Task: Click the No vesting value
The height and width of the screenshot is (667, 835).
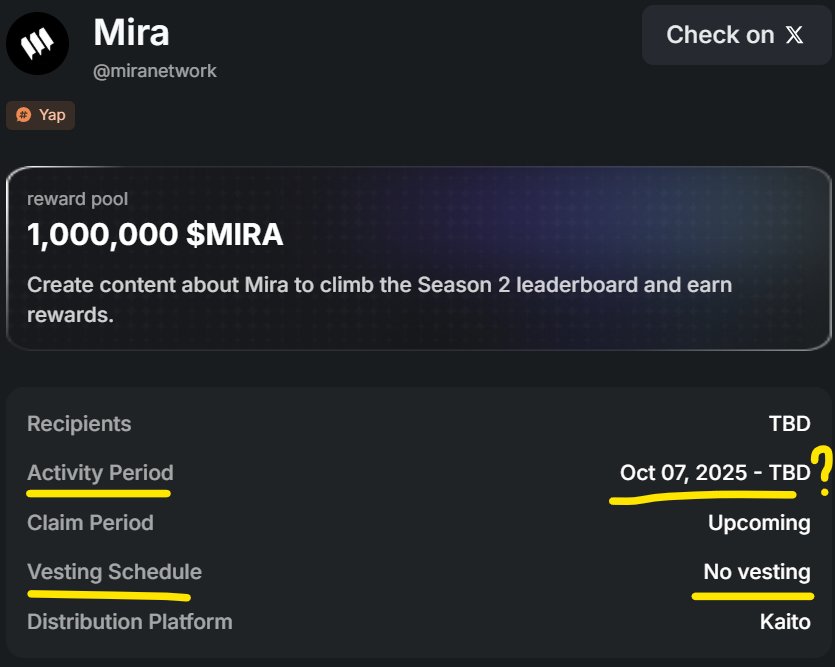Action: point(756,572)
